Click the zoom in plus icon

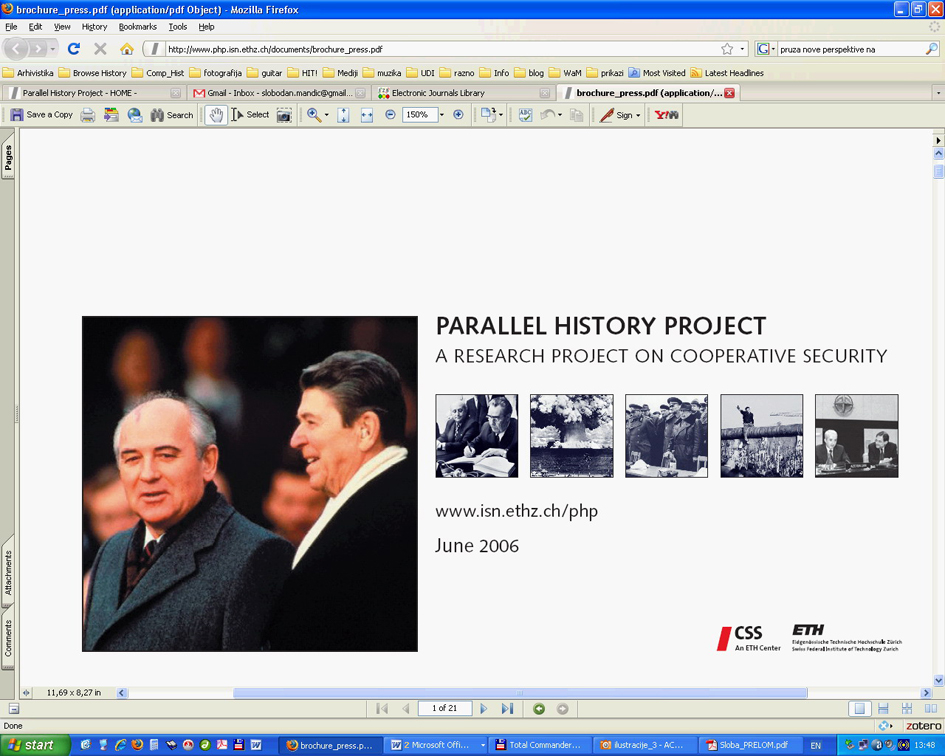pos(458,115)
